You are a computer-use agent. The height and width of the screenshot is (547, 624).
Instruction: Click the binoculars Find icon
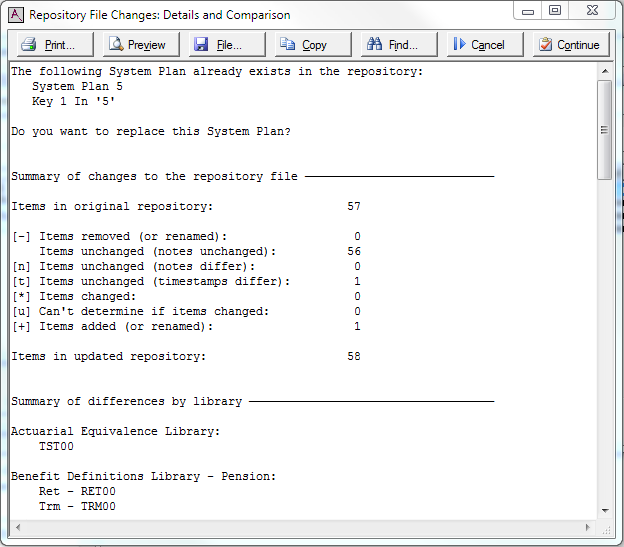click(374, 45)
